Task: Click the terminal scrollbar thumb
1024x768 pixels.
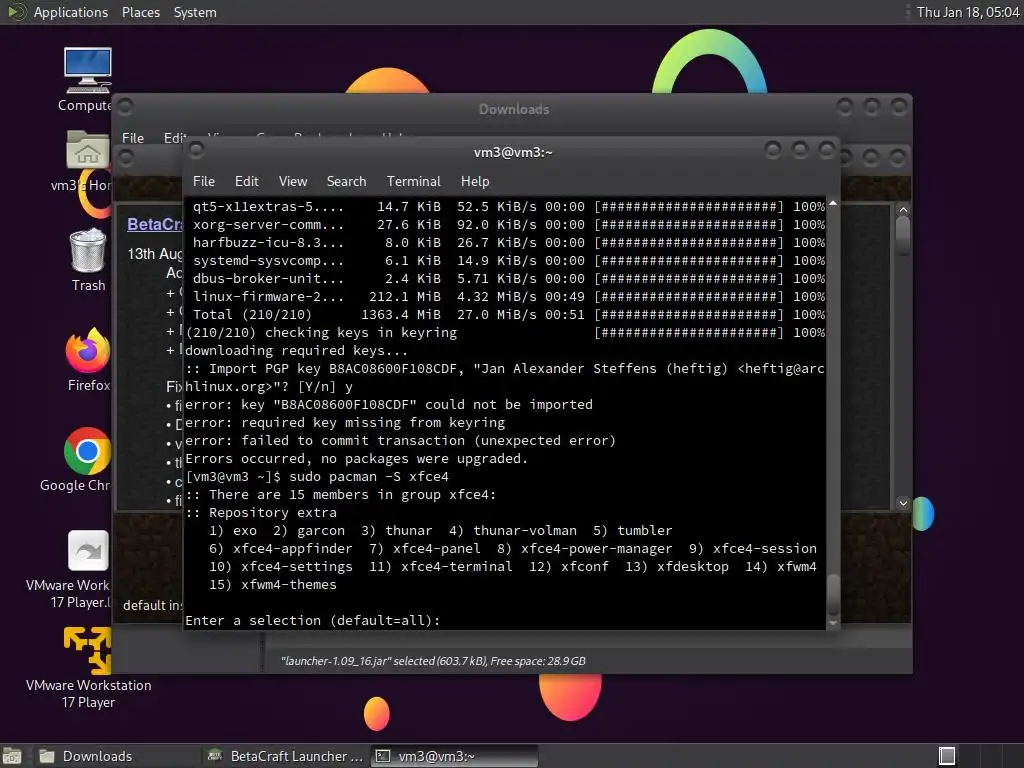Action: pos(833,594)
